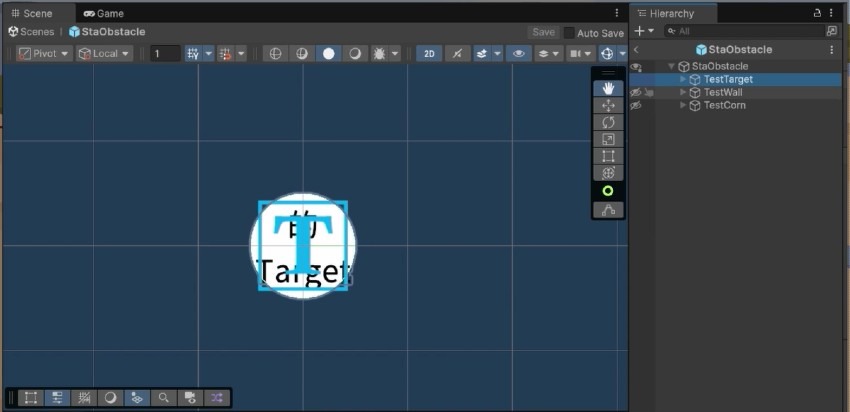Toggle visibility of TestCorn in hierarchy
Image resolution: width=850 pixels, height=412 pixels.
(x=636, y=105)
